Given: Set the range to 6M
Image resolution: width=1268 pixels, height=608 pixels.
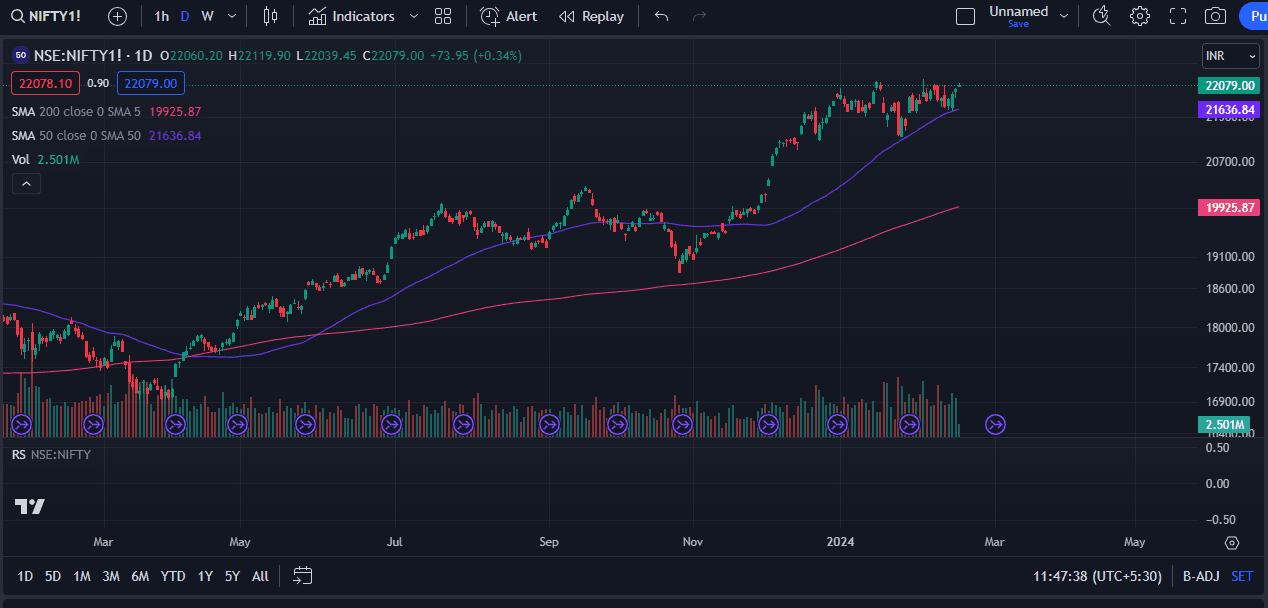Looking at the screenshot, I should coord(140,576).
